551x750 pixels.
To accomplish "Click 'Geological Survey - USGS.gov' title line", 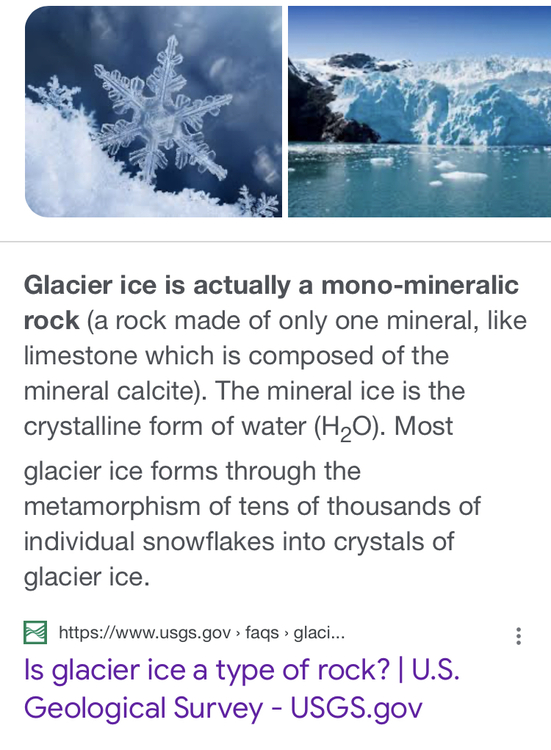I will pyautogui.click(x=223, y=708).
